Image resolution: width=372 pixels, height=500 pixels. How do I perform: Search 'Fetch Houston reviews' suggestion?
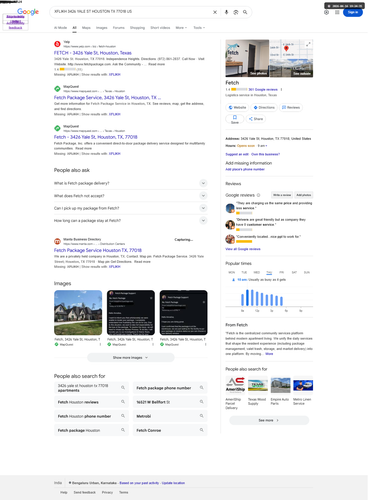click(x=91, y=402)
